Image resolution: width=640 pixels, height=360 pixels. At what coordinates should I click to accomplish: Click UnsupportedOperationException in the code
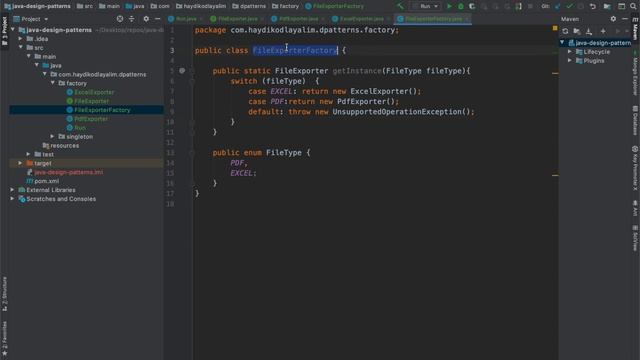click(x=397, y=112)
